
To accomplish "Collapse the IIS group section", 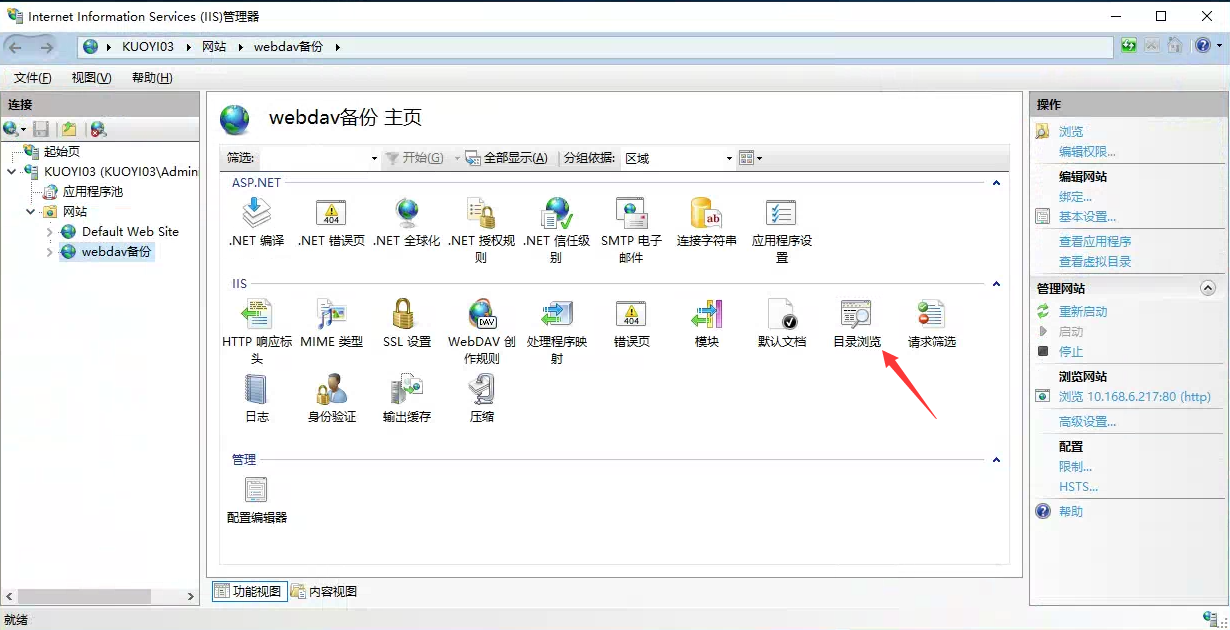I will click(996, 284).
